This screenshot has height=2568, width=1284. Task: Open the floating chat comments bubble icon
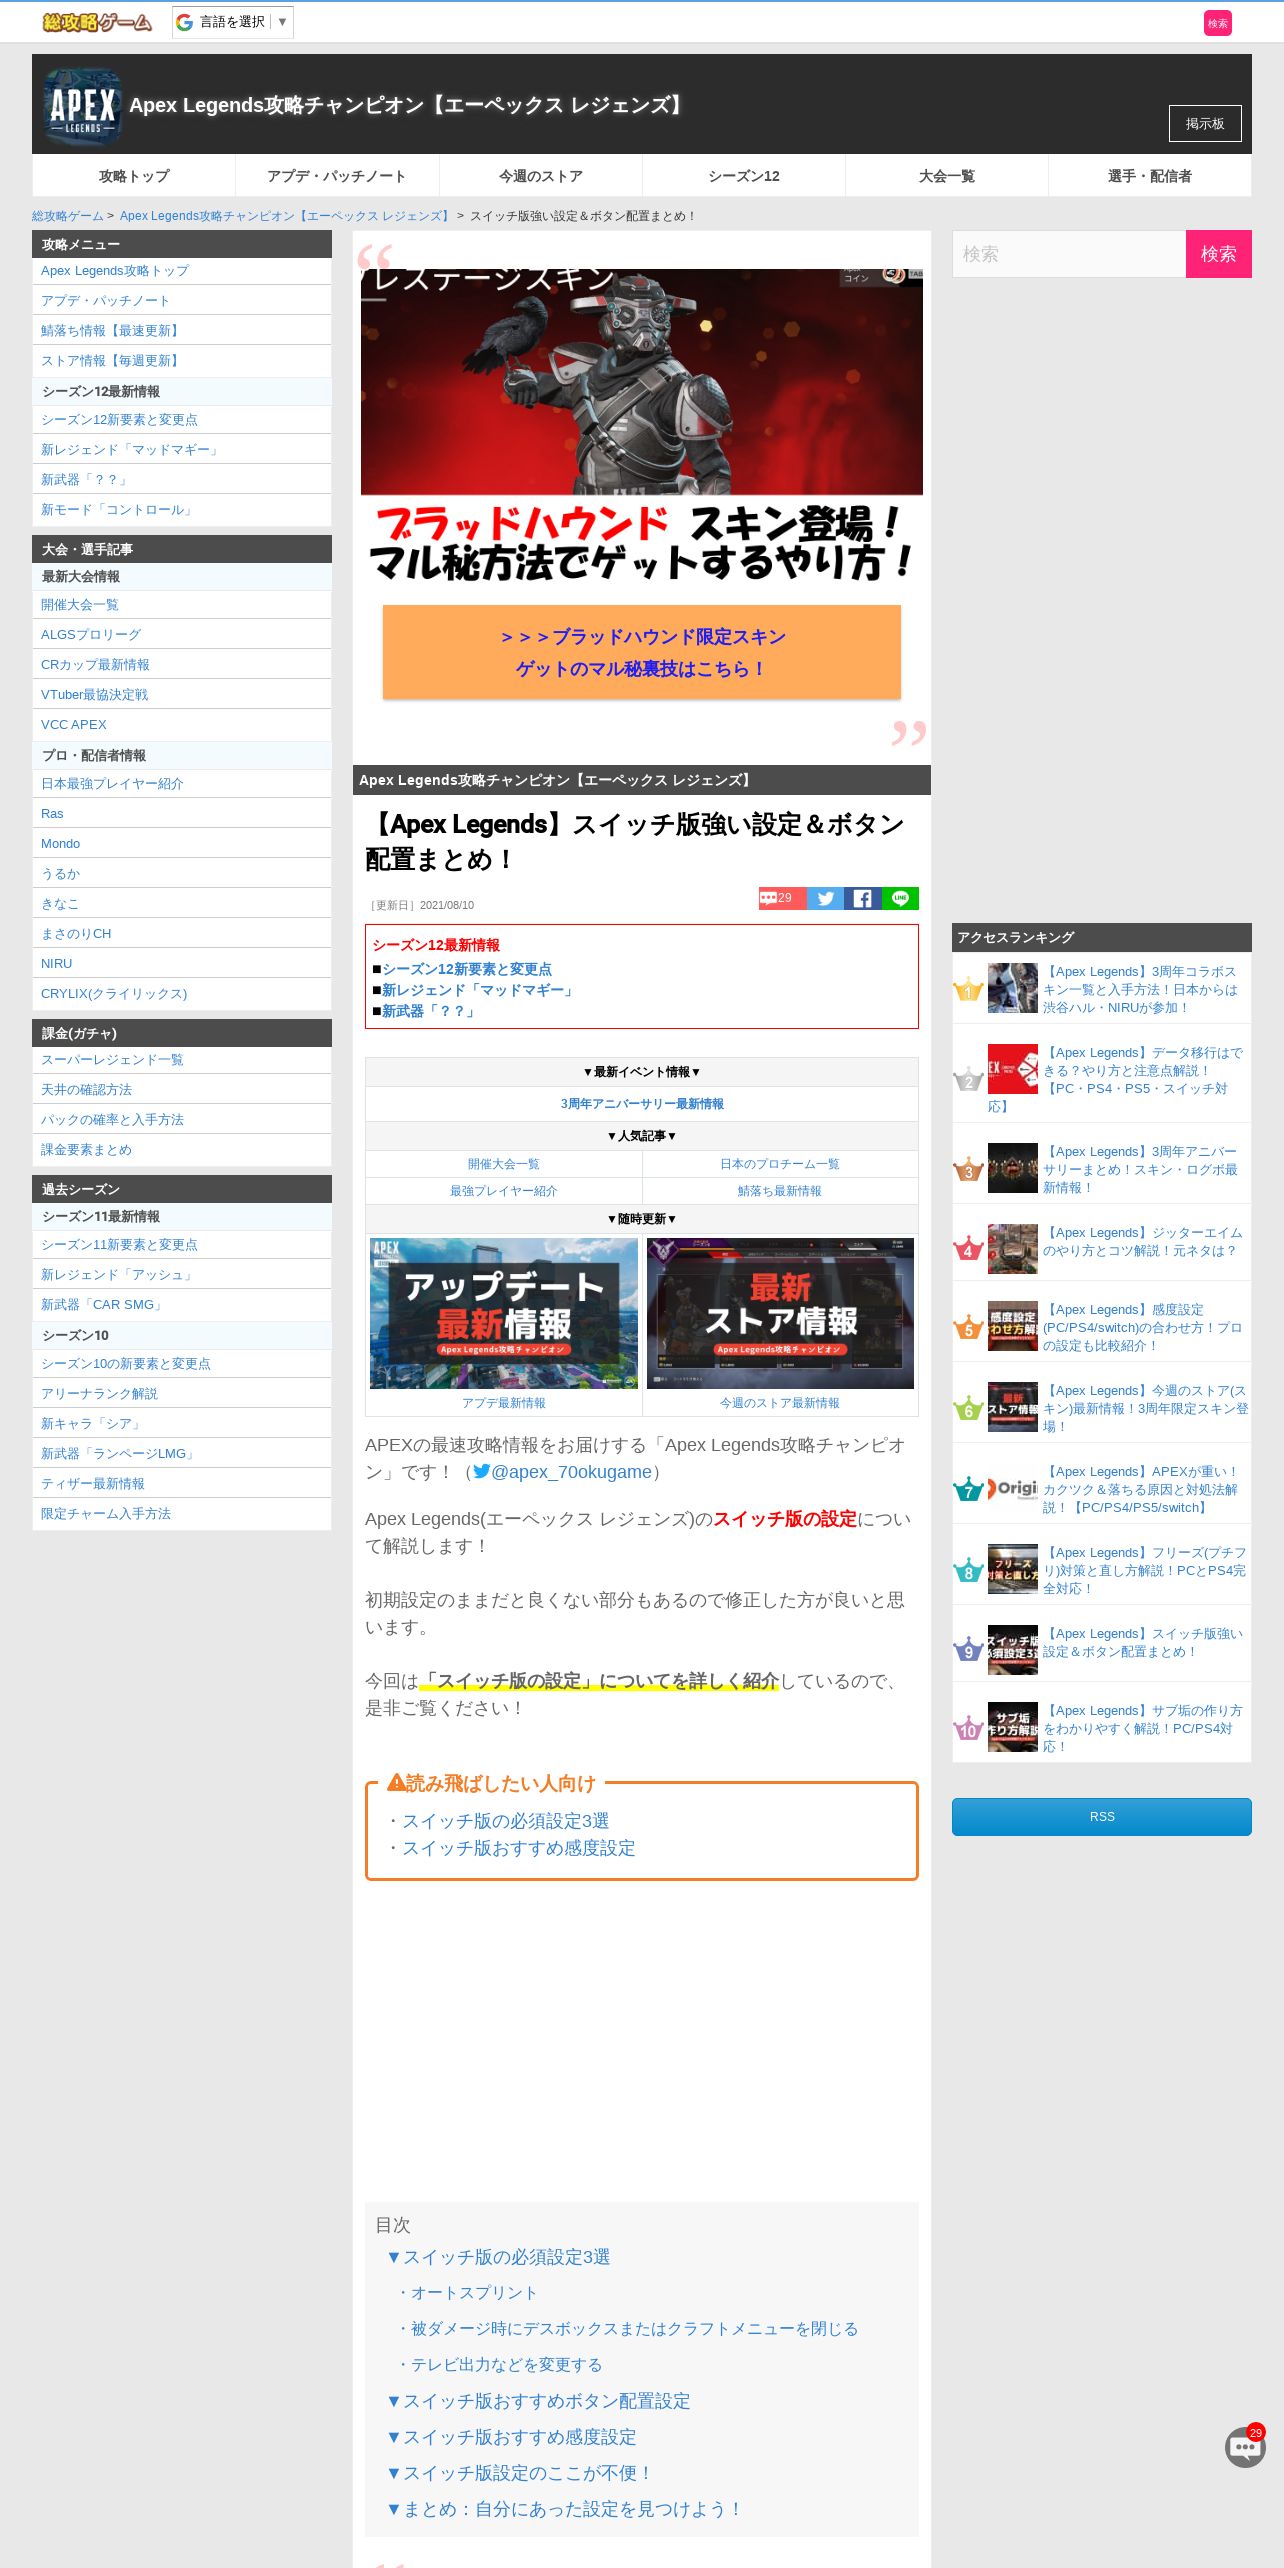1245,2447
